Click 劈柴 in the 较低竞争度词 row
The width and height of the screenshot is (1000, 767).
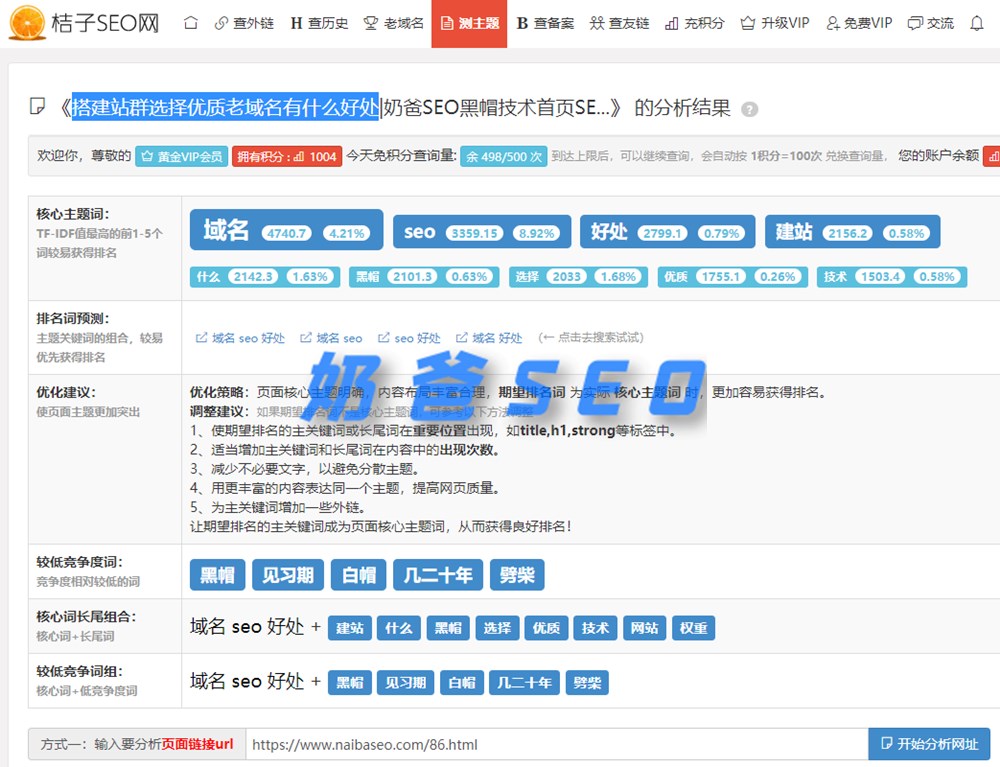coord(517,575)
